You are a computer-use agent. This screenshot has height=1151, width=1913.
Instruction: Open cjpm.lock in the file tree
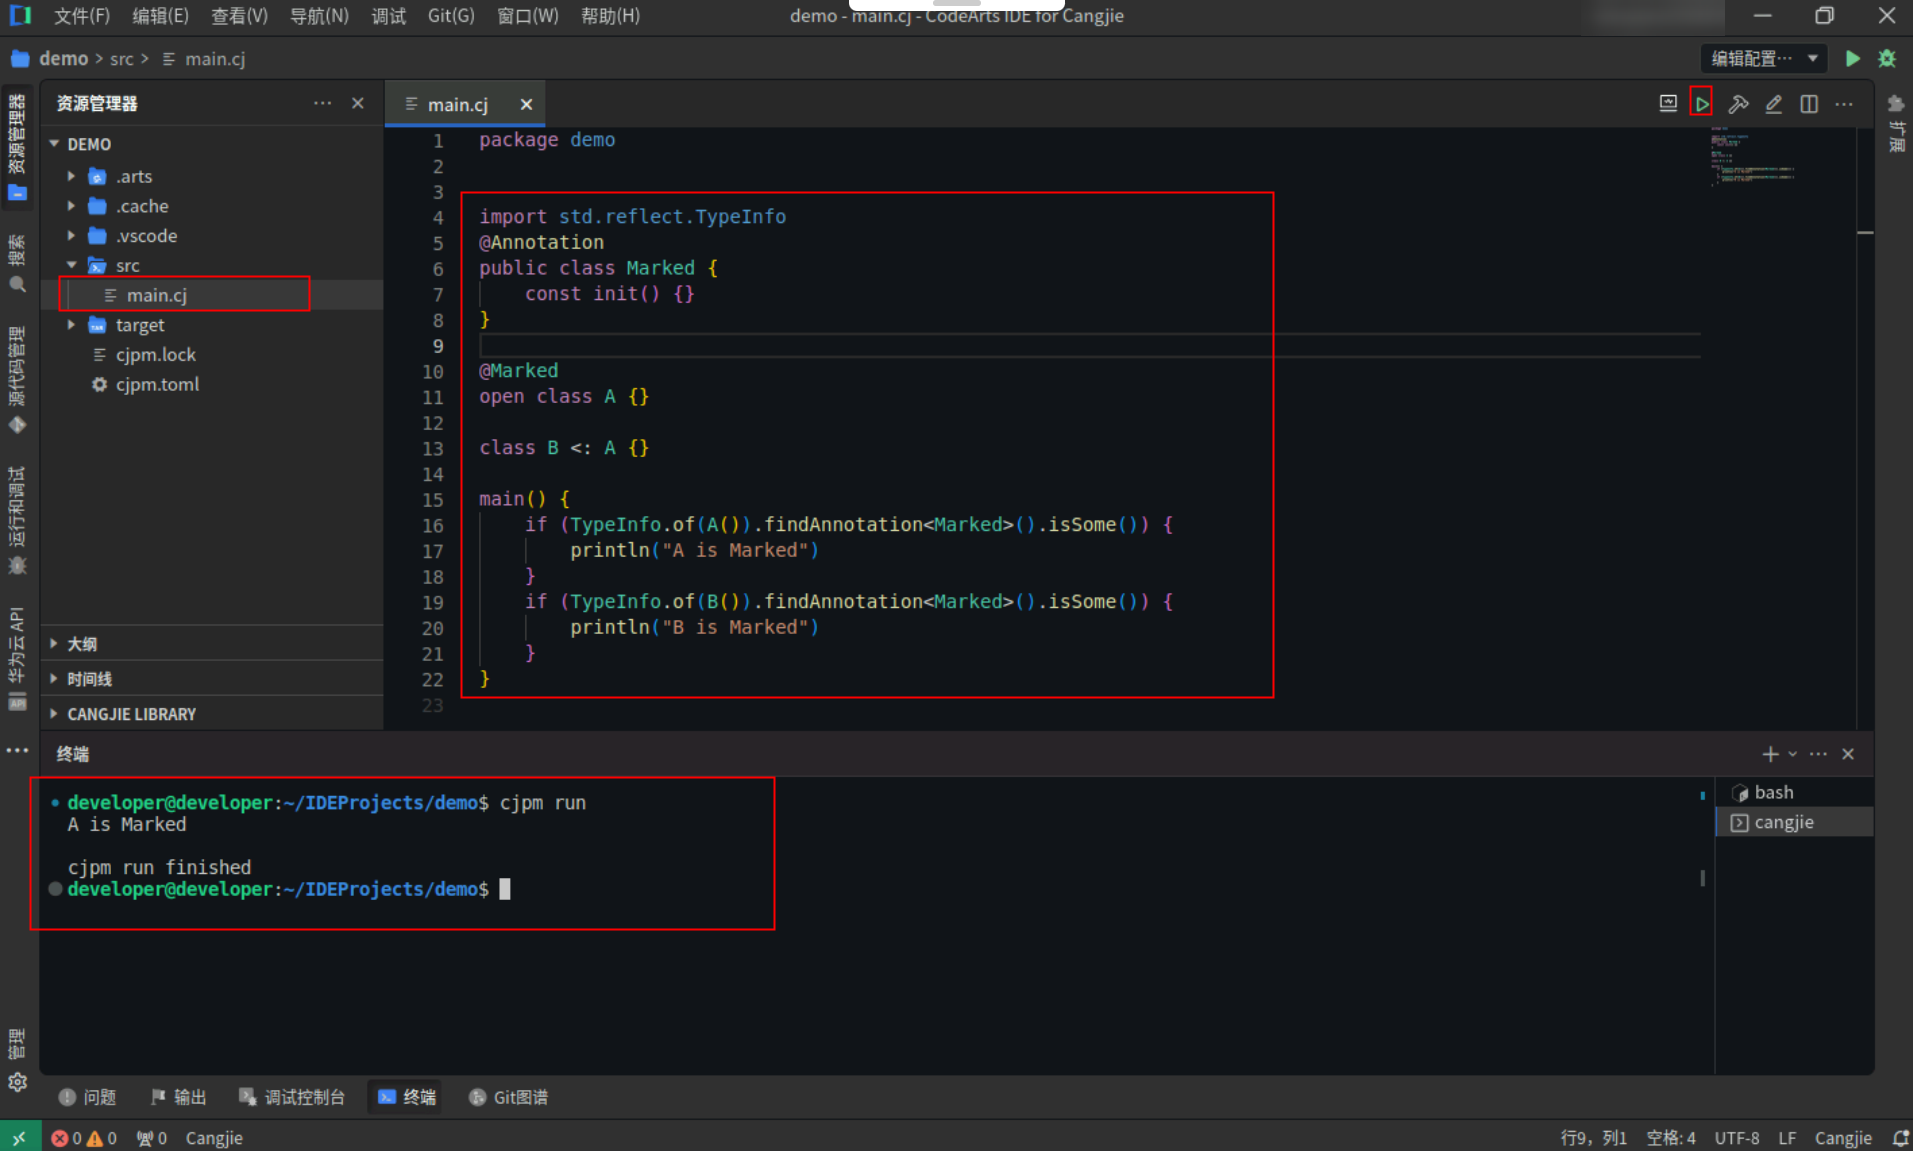point(210,354)
